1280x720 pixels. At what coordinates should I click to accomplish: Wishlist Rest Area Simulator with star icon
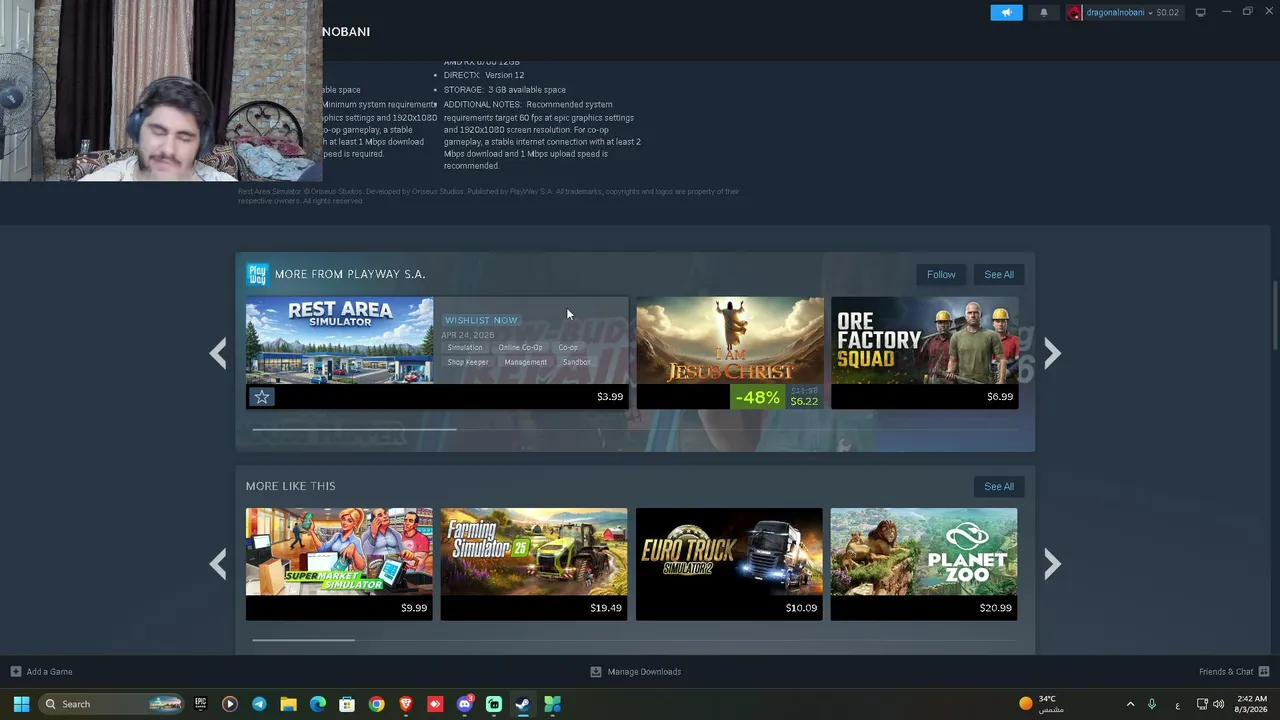click(262, 397)
